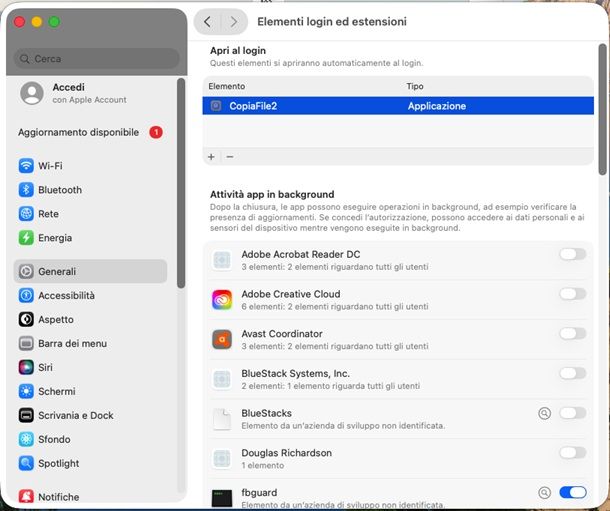Open Accessibilità icon in sidebar
This screenshot has height=511, width=610.
tap(26, 296)
